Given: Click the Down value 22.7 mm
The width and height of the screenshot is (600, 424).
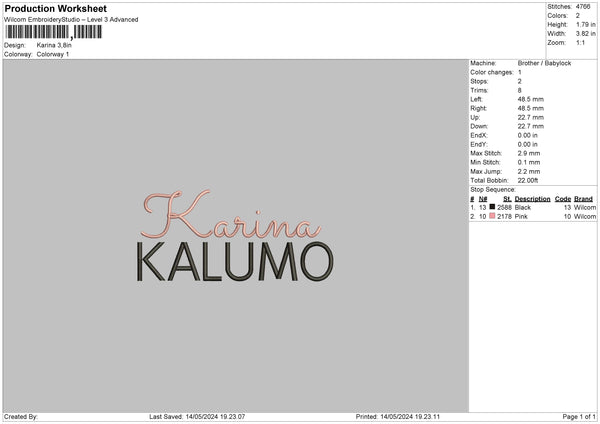Looking at the screenshot, I should (530, 126).
